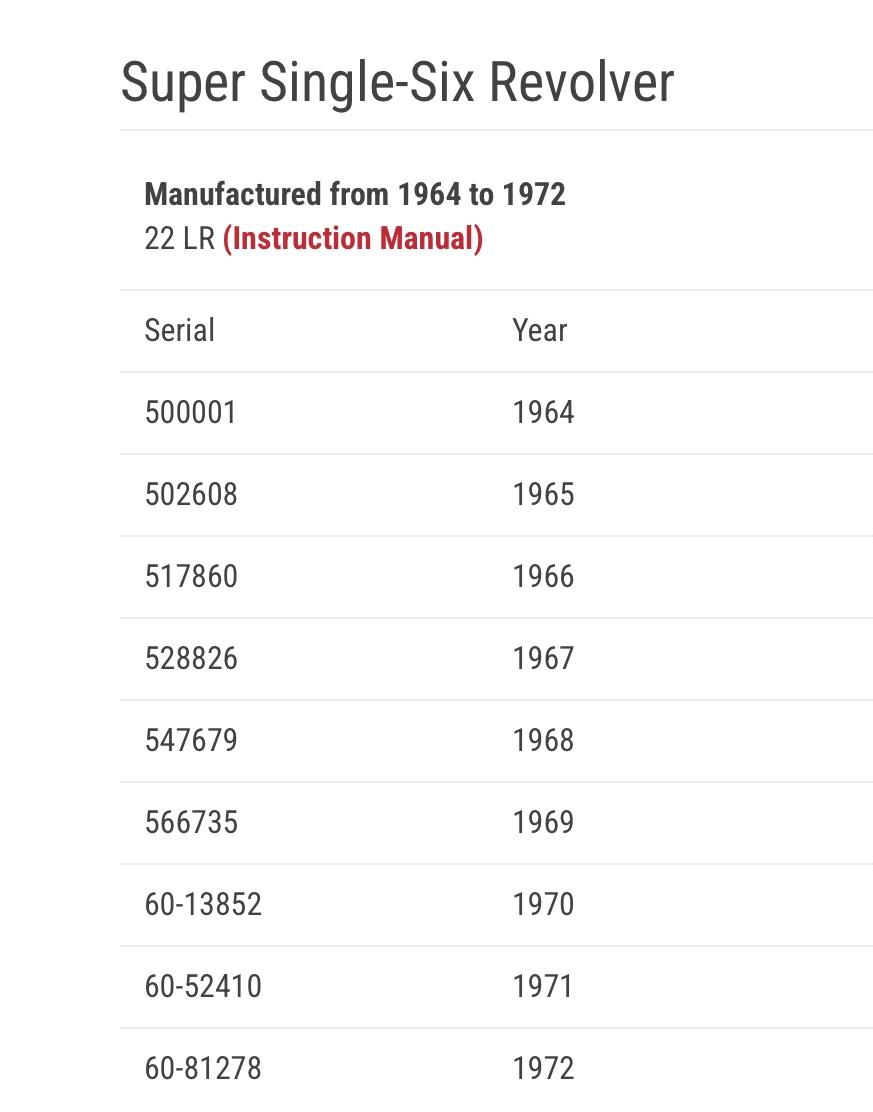The width and height of the screenshot is (873, 1112).
Task: Click serial number 502608
Action: (191, 494)
